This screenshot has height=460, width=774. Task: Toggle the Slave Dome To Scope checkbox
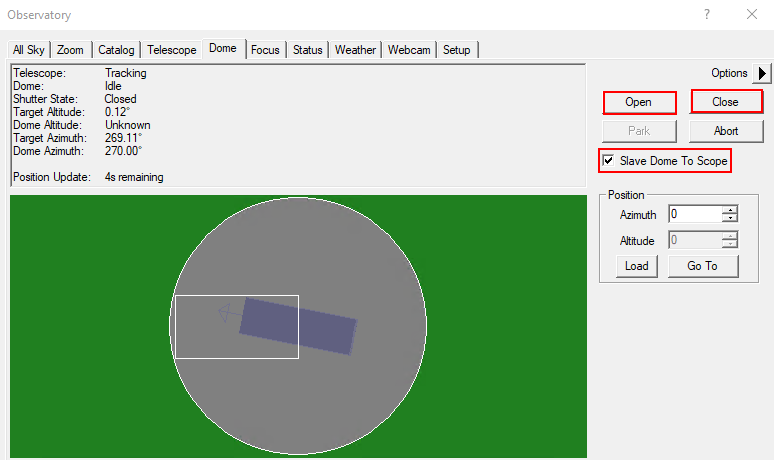coord(608,160)
